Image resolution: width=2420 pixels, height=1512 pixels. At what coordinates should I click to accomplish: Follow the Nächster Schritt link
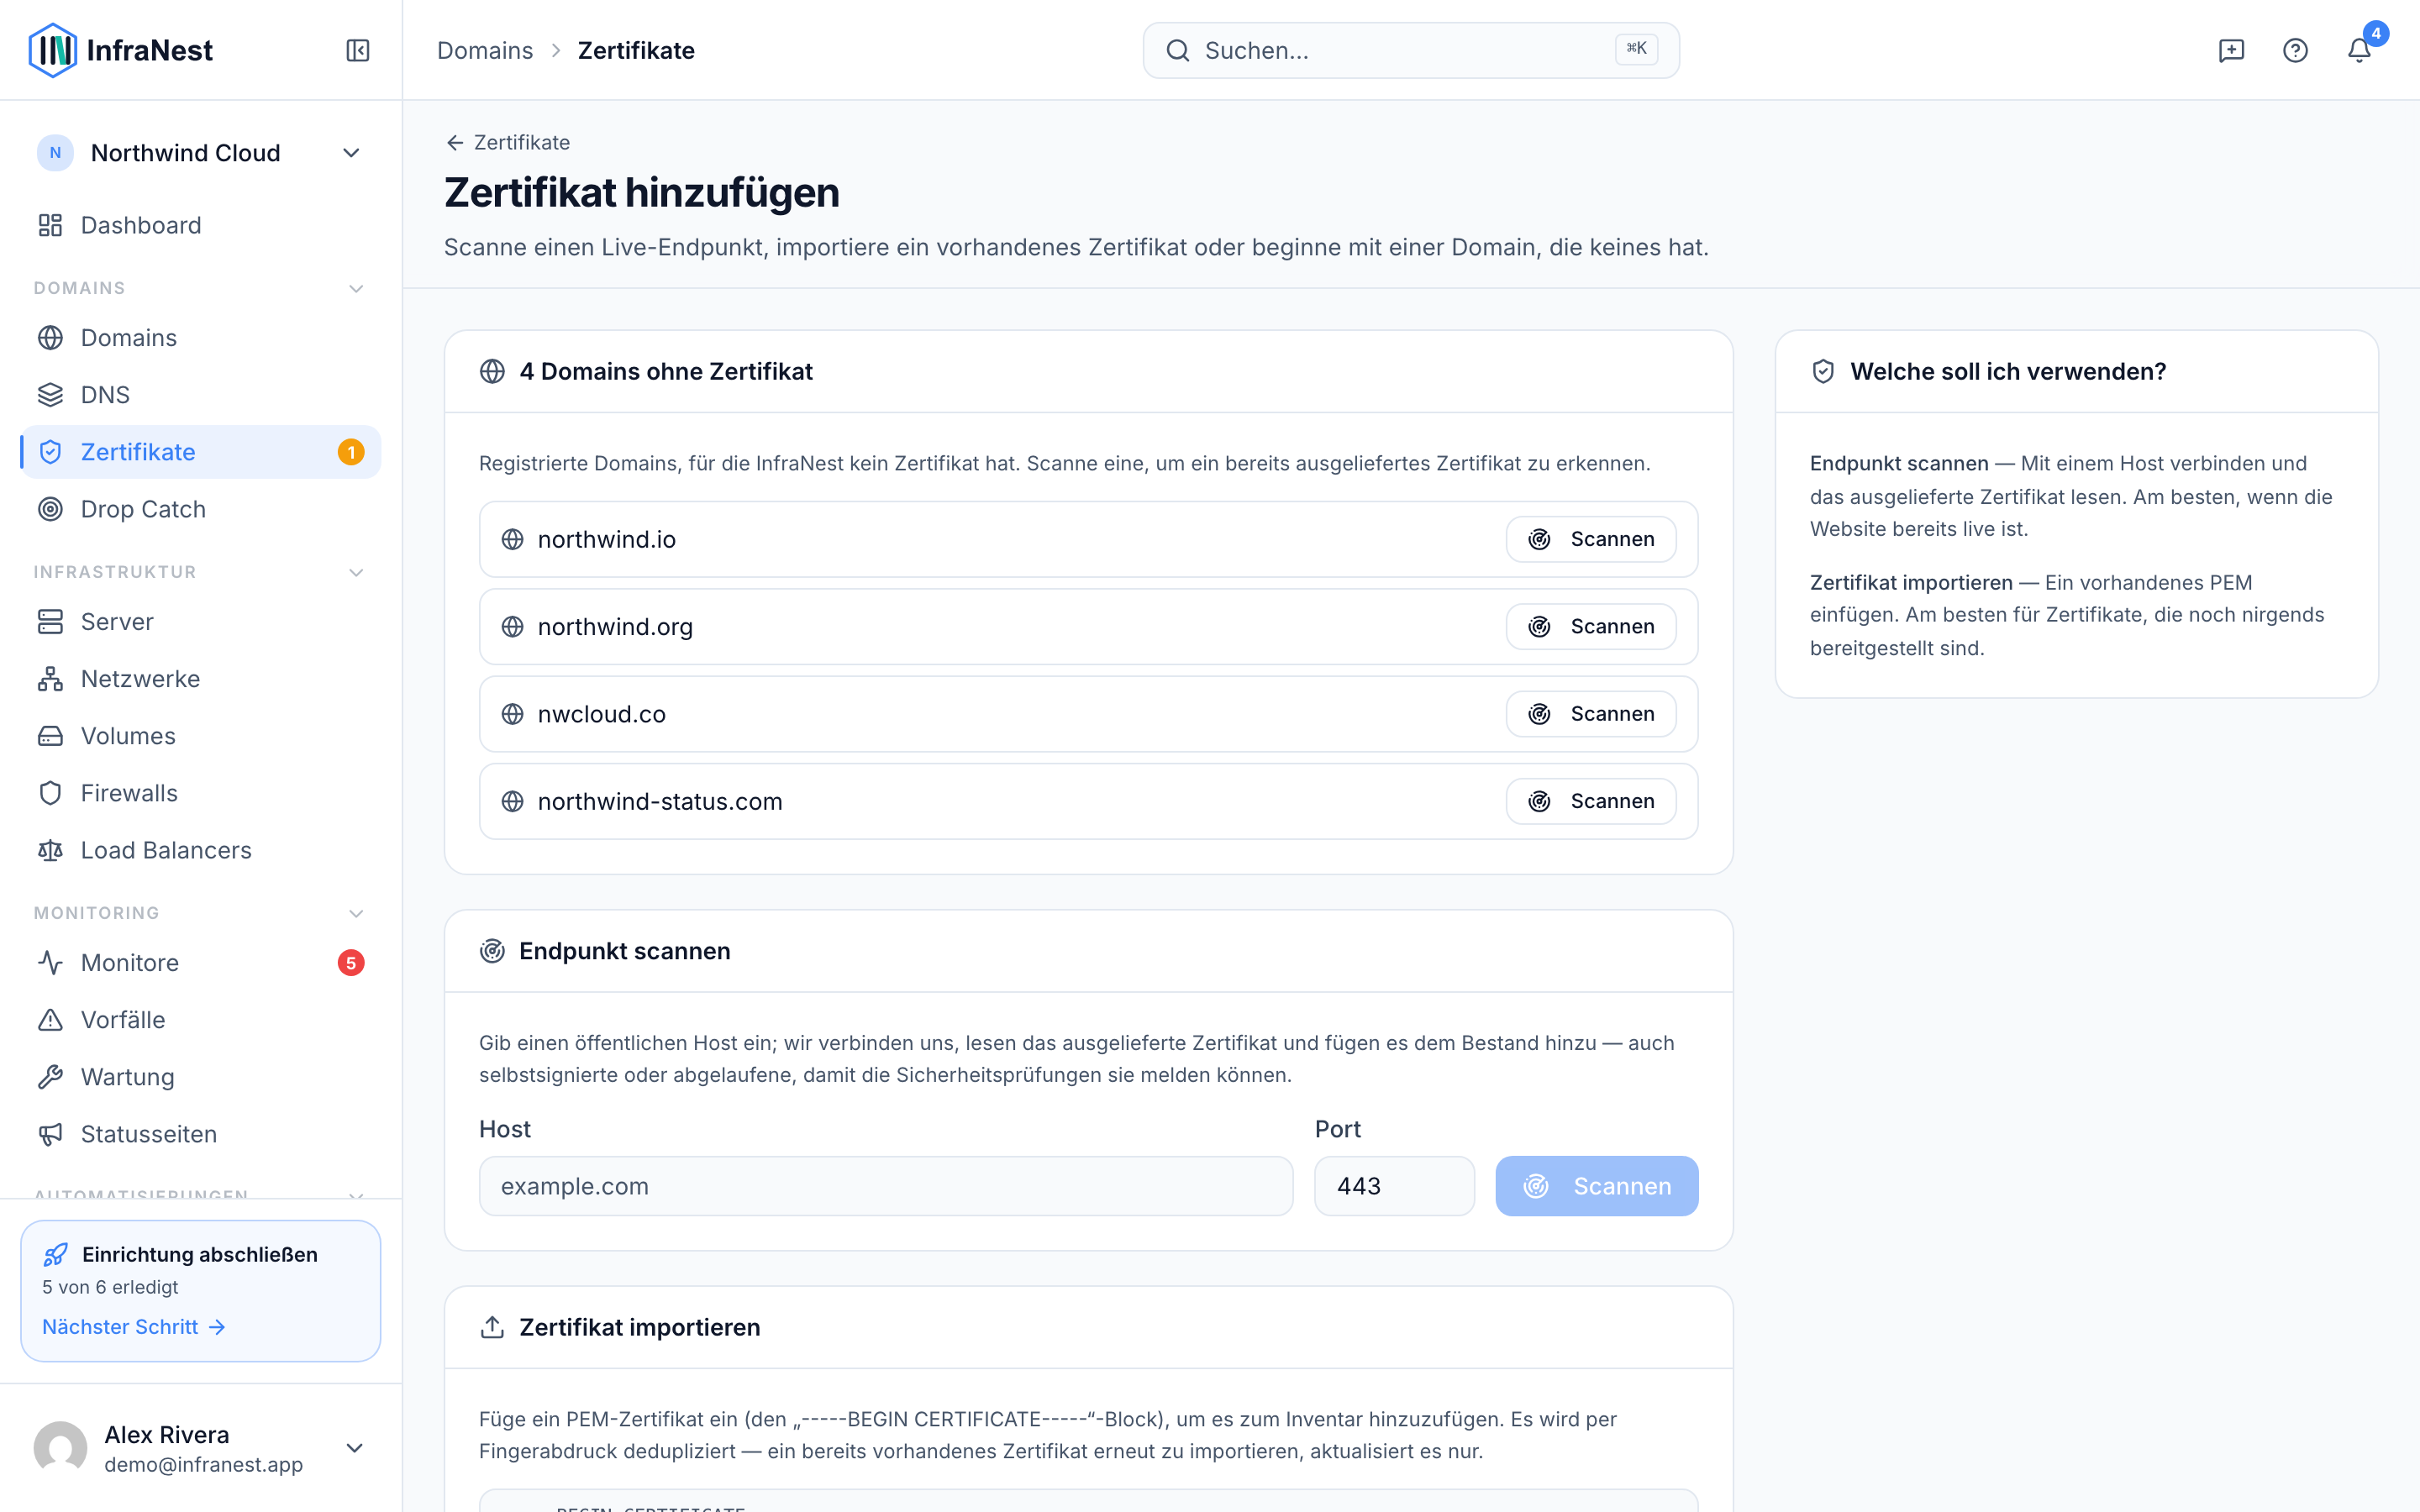[x=133, y=1327]
